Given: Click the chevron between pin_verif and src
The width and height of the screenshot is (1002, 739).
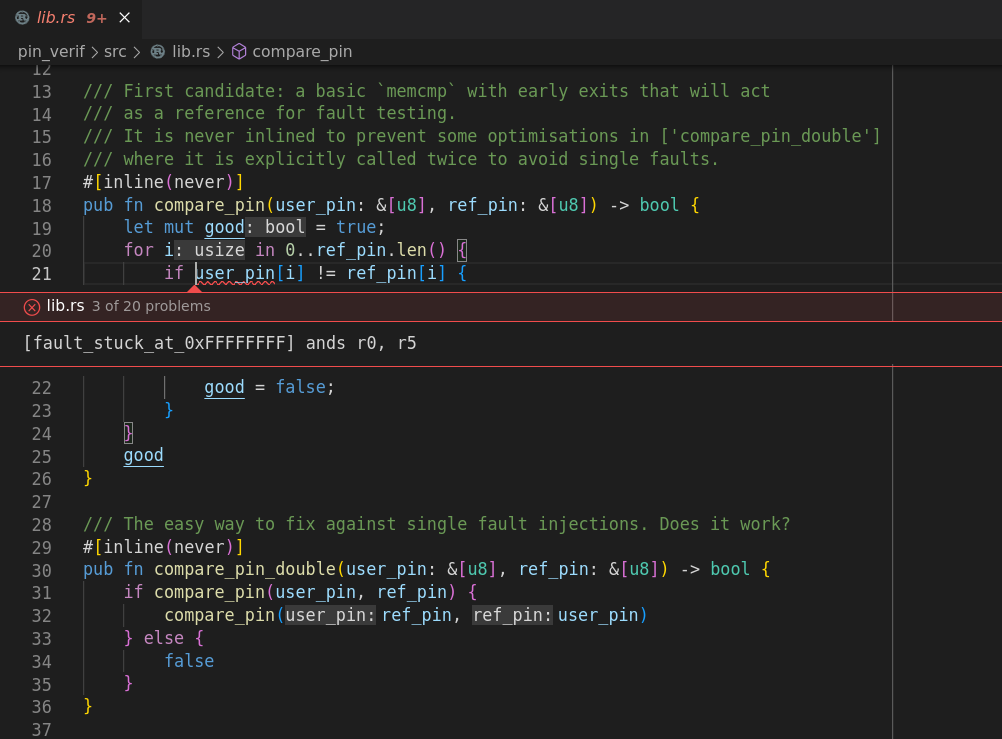Looking at the screenshot, I should coord(95,52).
